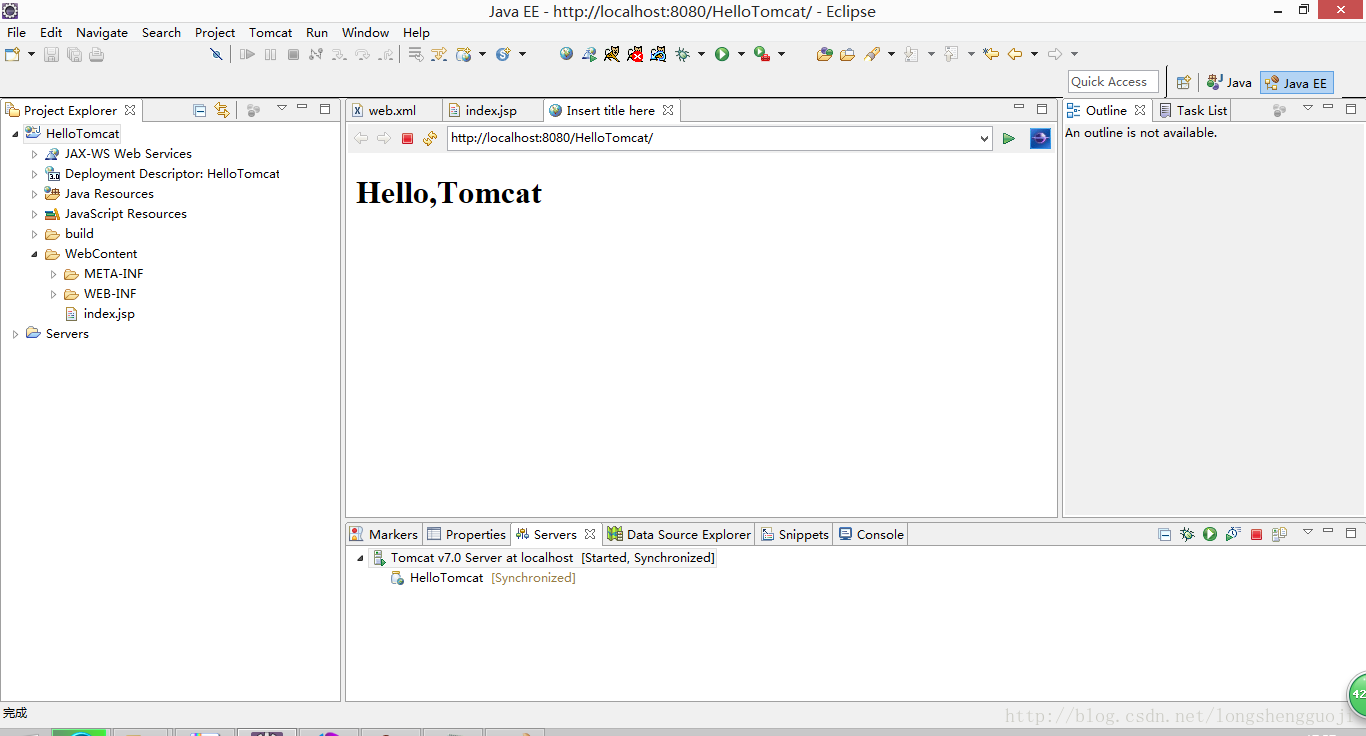Select the Java EE perspective button
Viewport: 1366px width, 736px height.
[x=1297, y=83]
